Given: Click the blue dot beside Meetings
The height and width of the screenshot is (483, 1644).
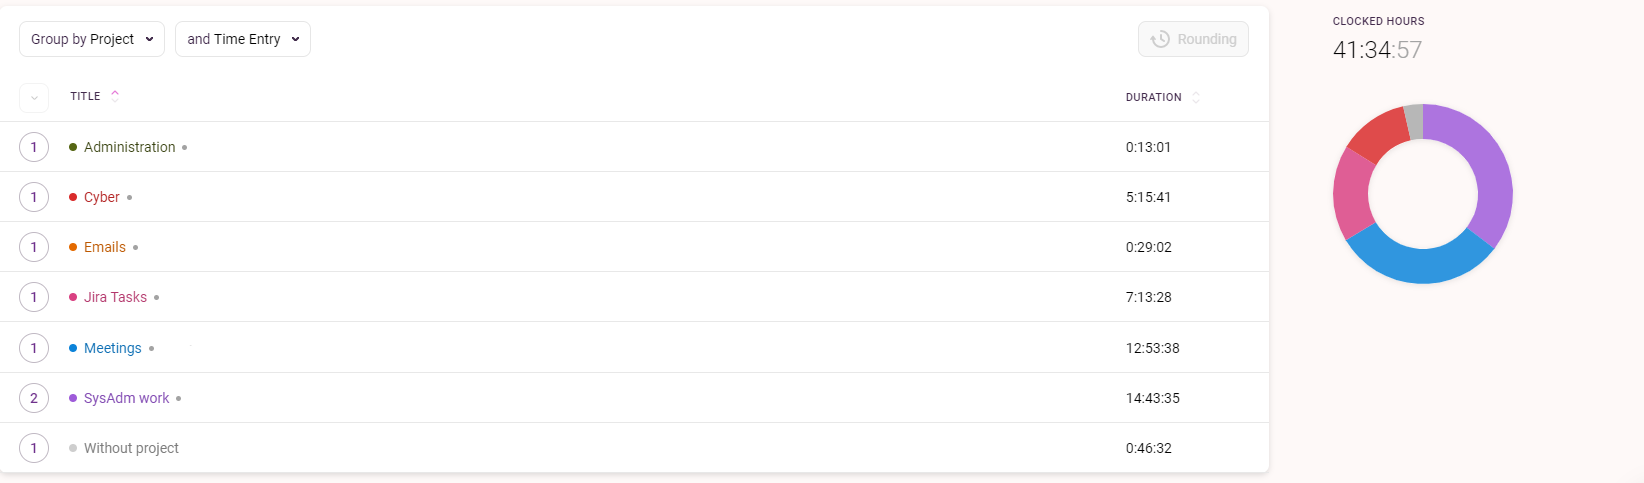Looking at the screenshot, I should click(73, 348).
